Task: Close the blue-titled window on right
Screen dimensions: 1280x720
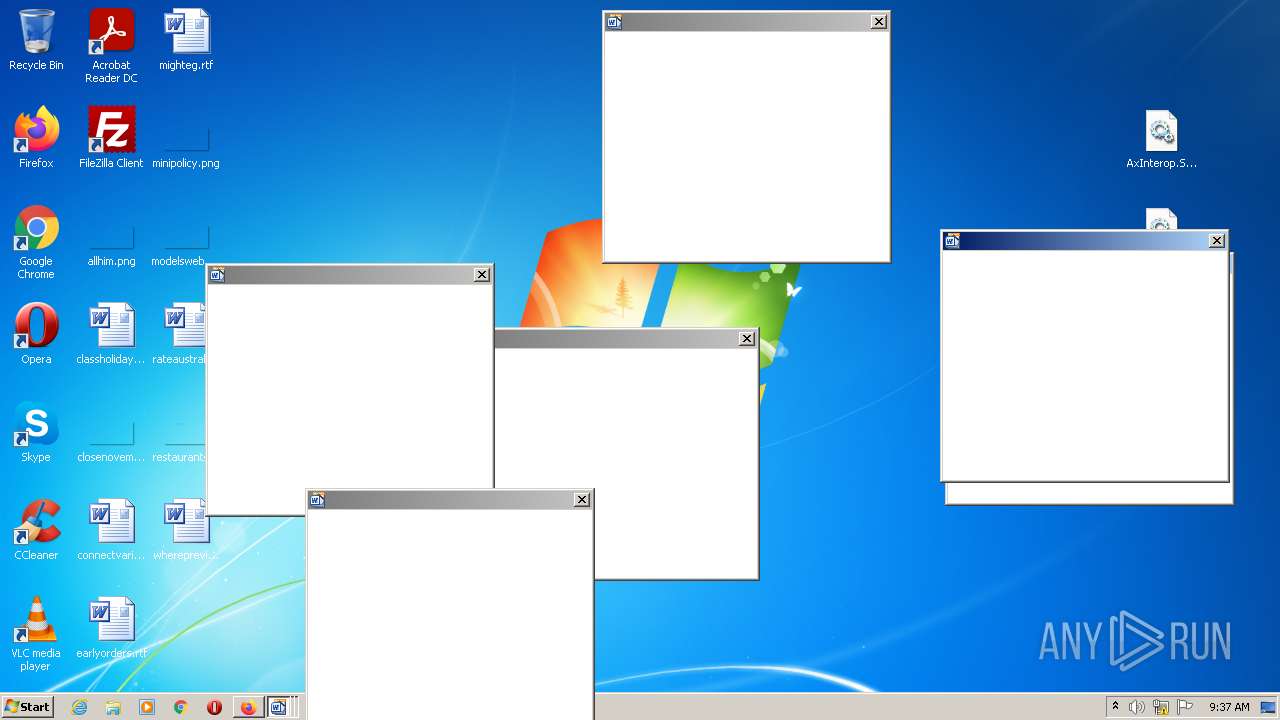Action: (1217, 240)
